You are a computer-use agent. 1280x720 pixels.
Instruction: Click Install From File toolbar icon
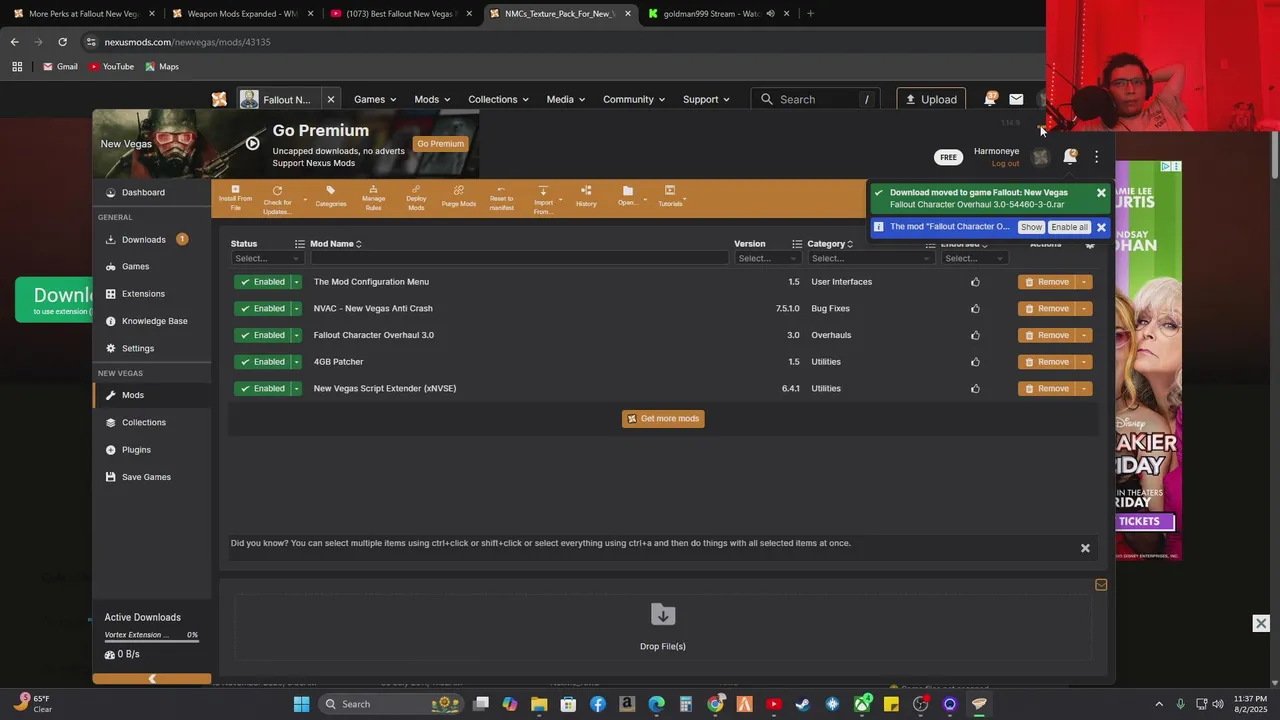pyautogui.click(x=235, y=197)
